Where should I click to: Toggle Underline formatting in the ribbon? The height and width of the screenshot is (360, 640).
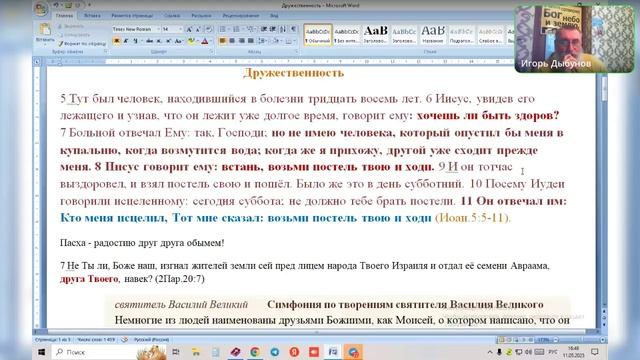[135, 41]
